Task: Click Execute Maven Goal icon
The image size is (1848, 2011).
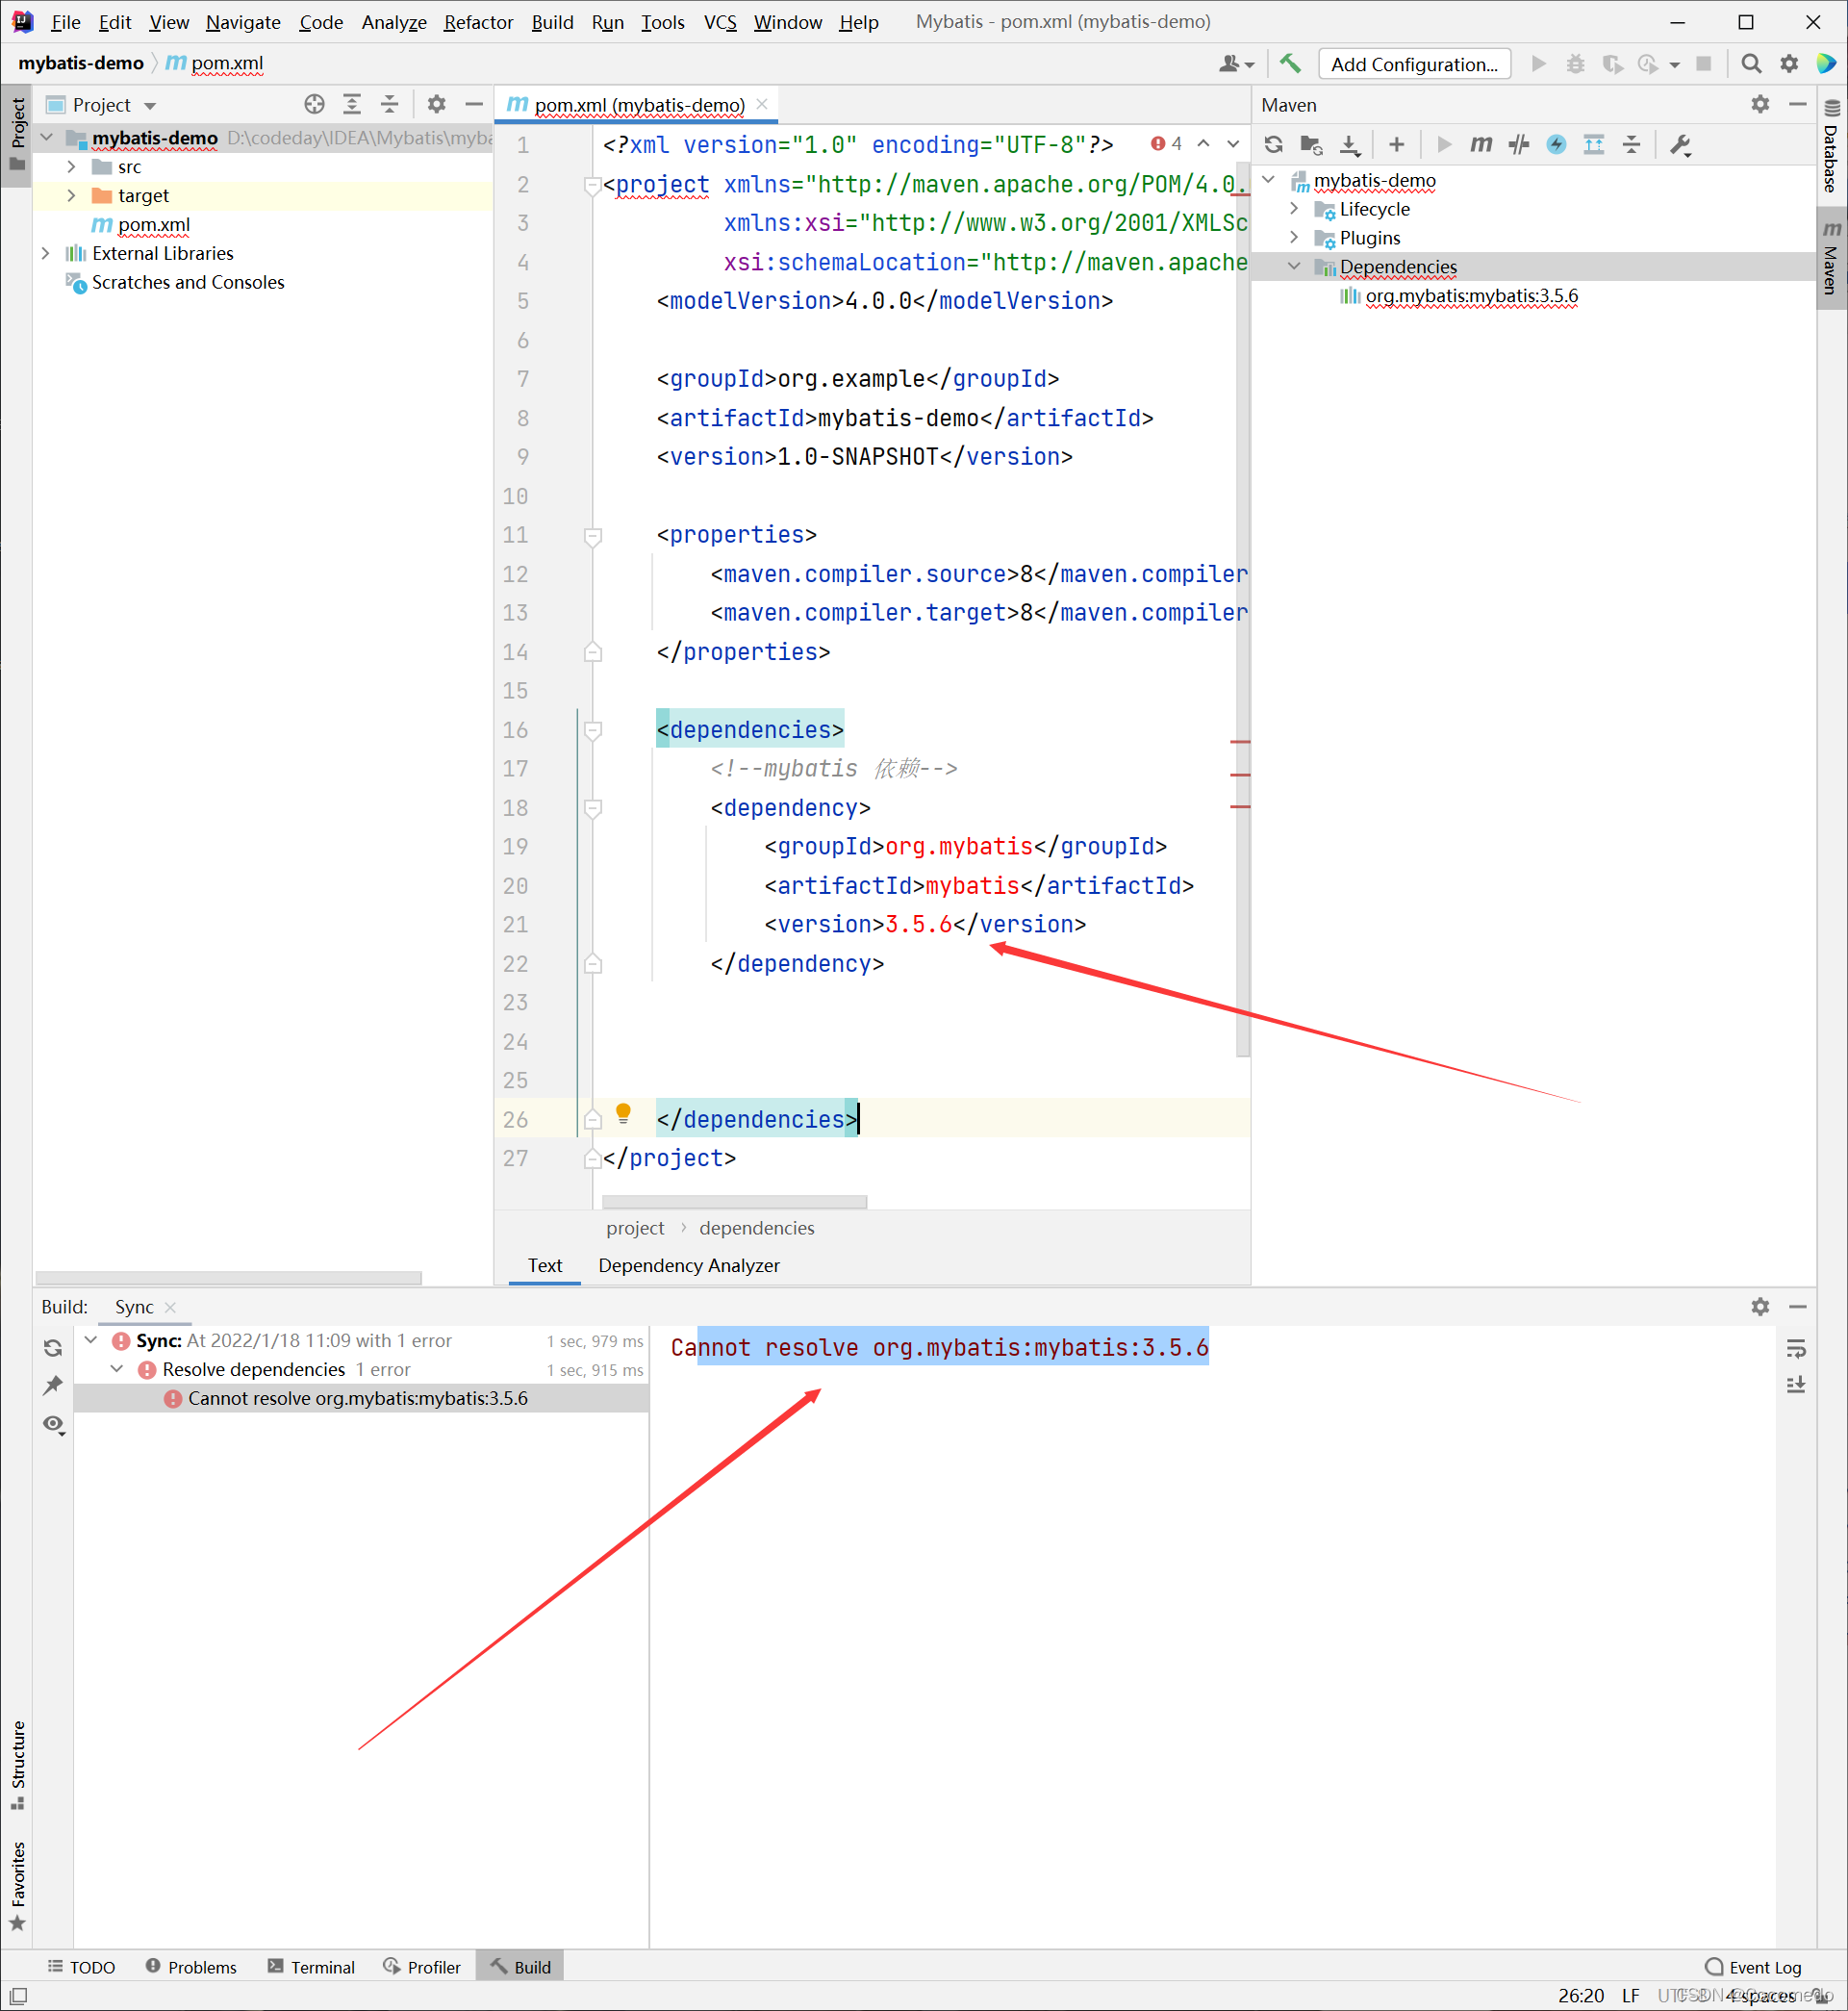Action: pyautogui.click(x=1480, y=145)
